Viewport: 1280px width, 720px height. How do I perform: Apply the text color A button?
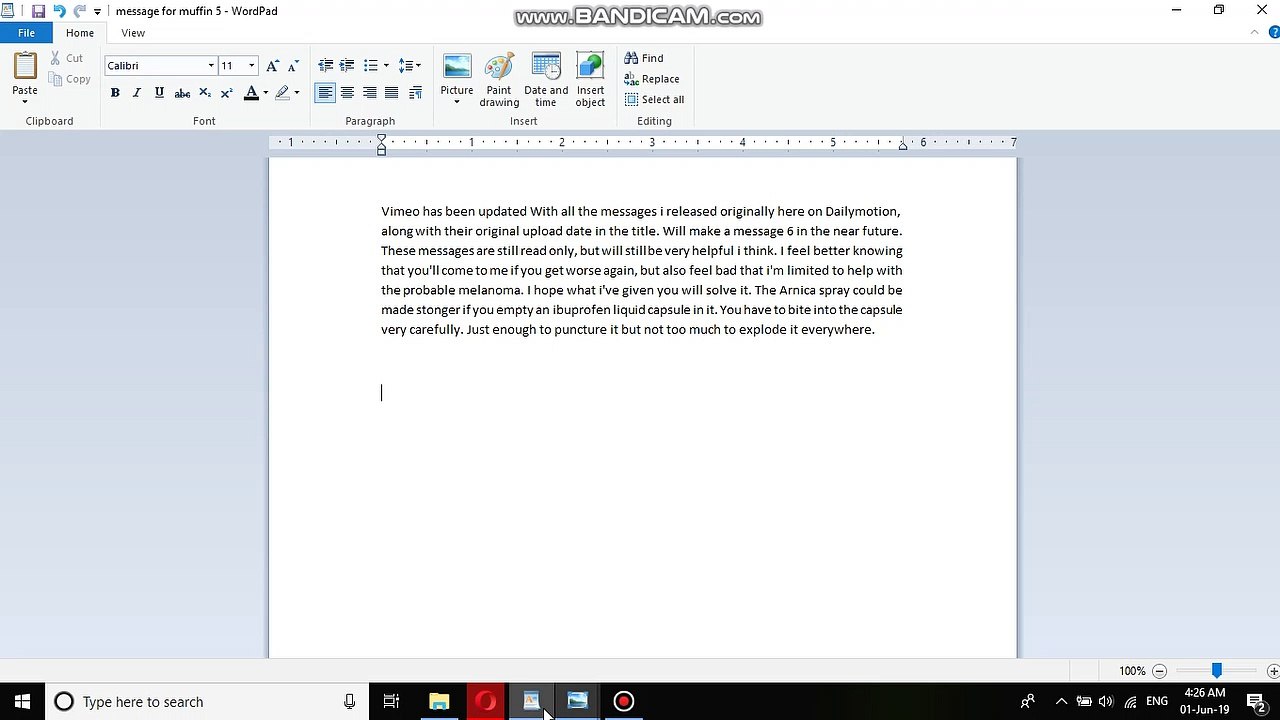coord(251,93)
